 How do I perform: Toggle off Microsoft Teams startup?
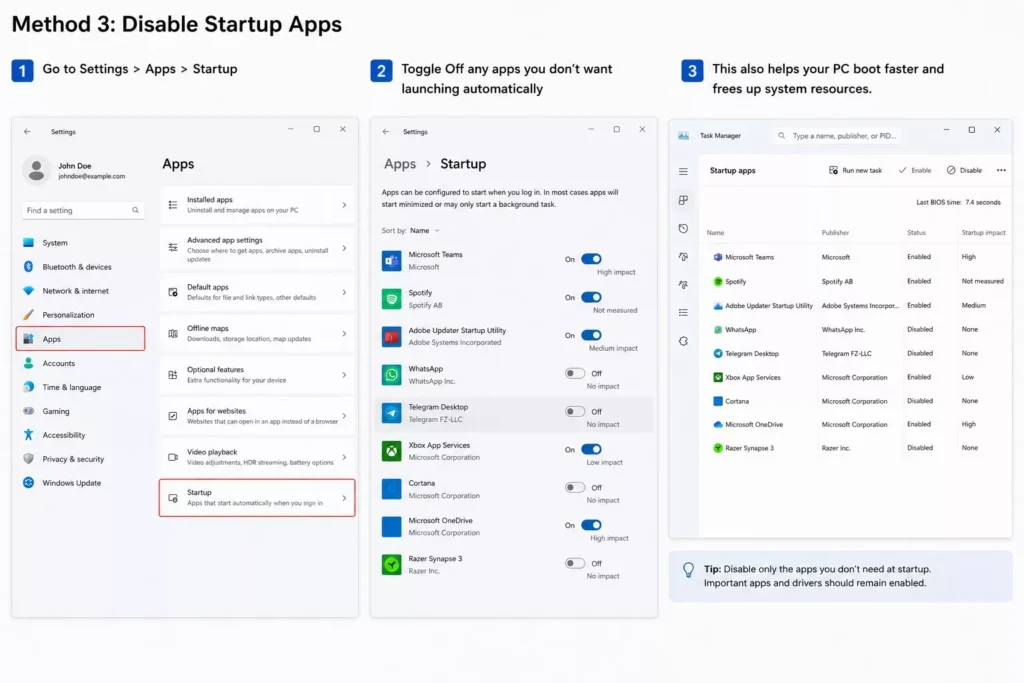pyautogui.click(x=591, y=259)
